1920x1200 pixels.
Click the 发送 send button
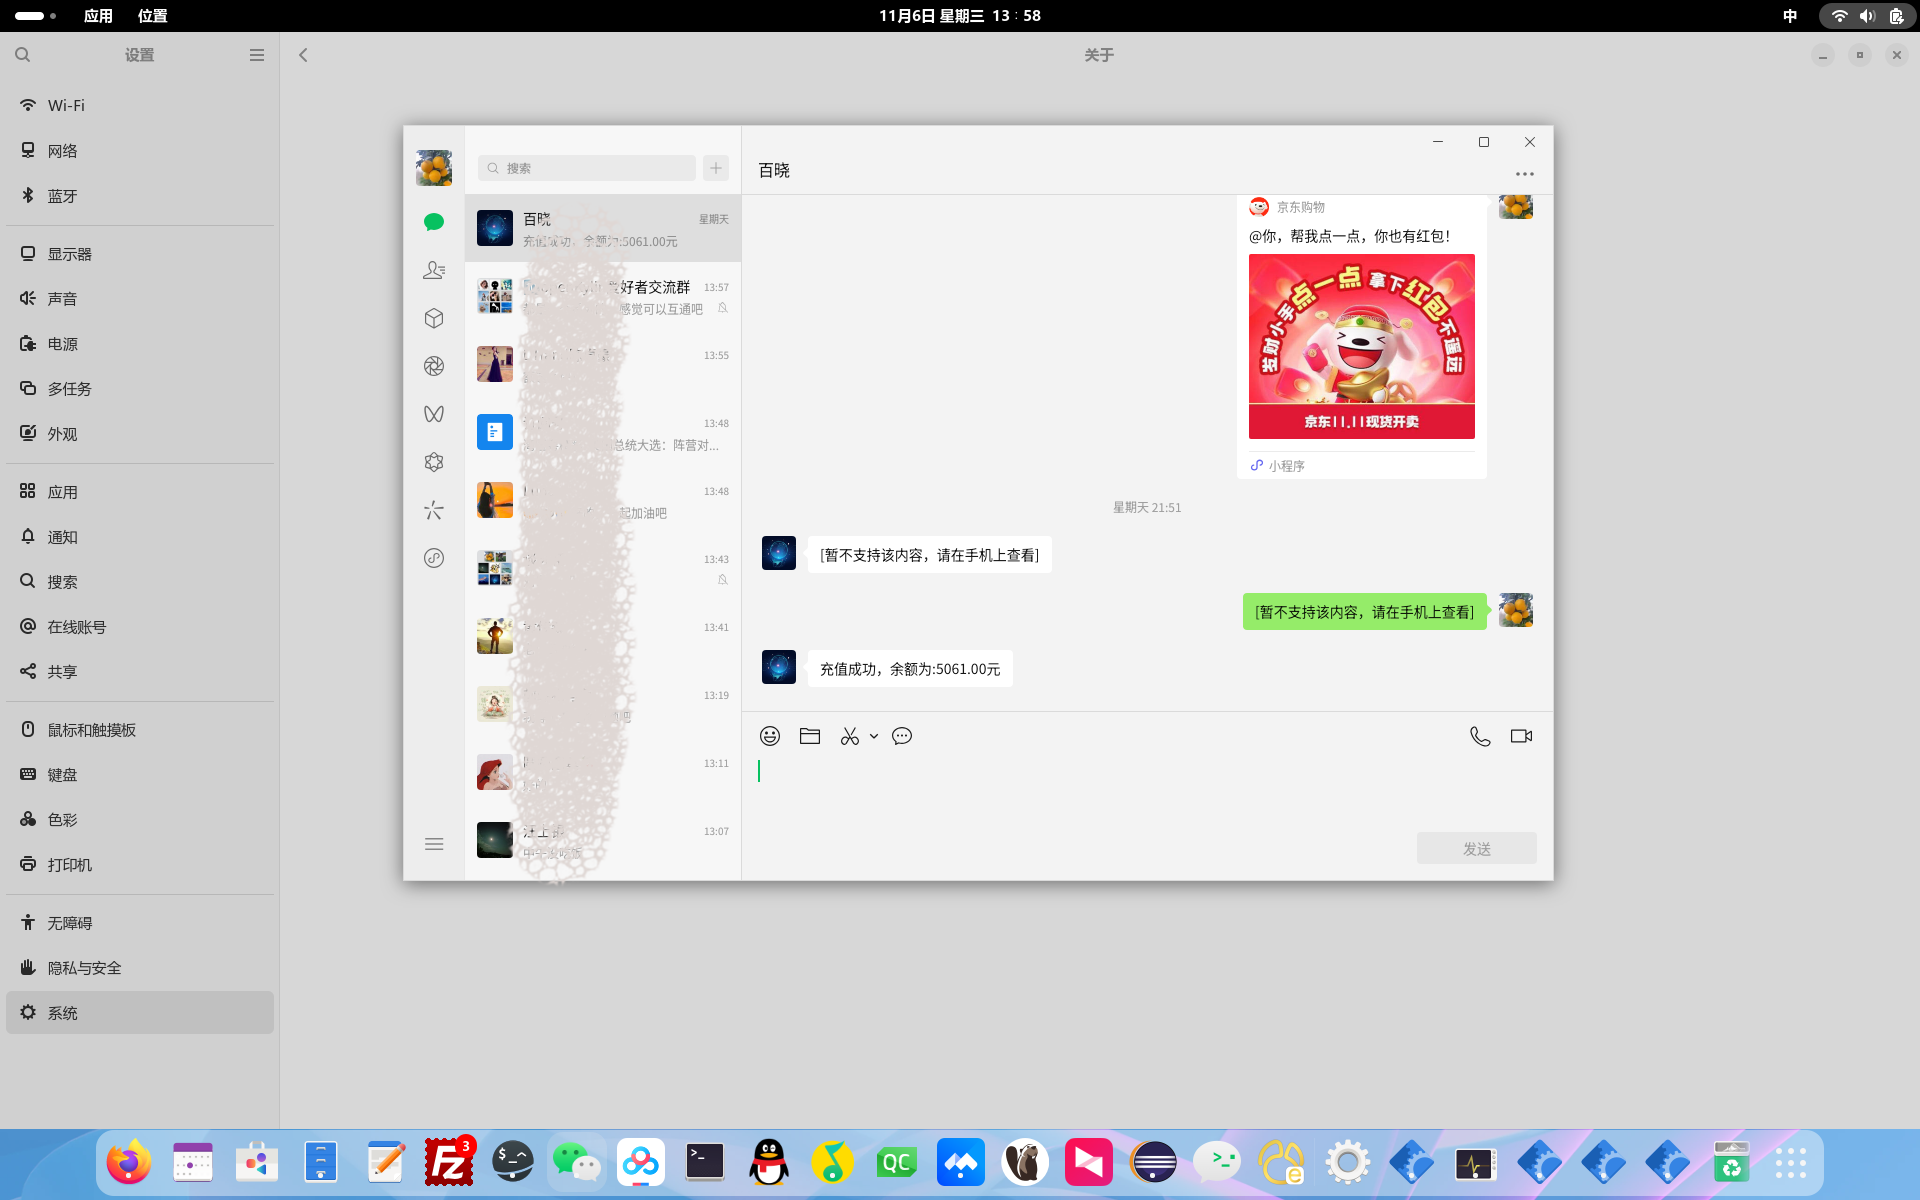(x=1476, y=848)
